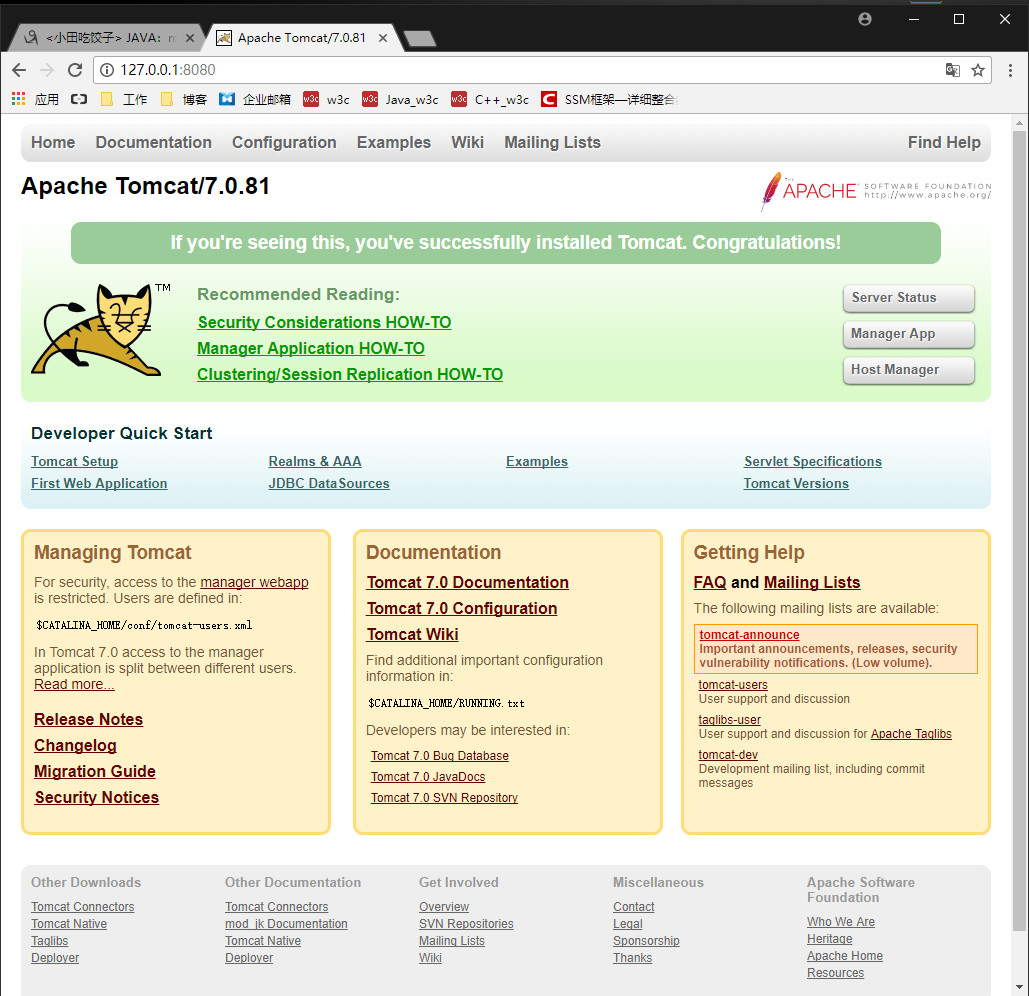Click the Server Status button

click(908, 298)
